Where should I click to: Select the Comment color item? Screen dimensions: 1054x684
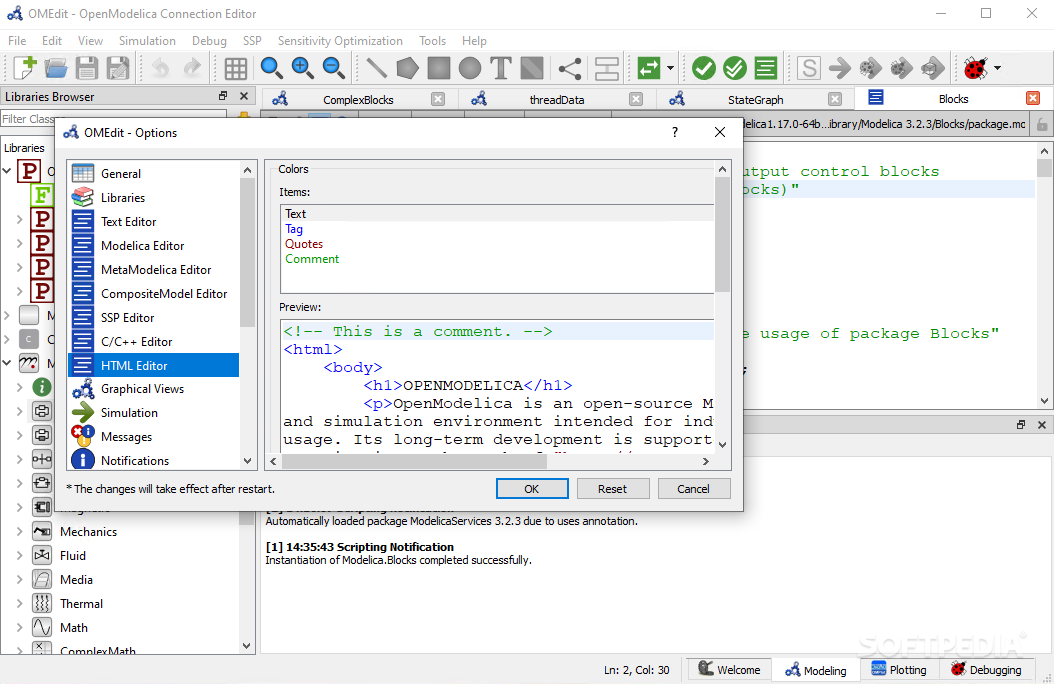312,259
